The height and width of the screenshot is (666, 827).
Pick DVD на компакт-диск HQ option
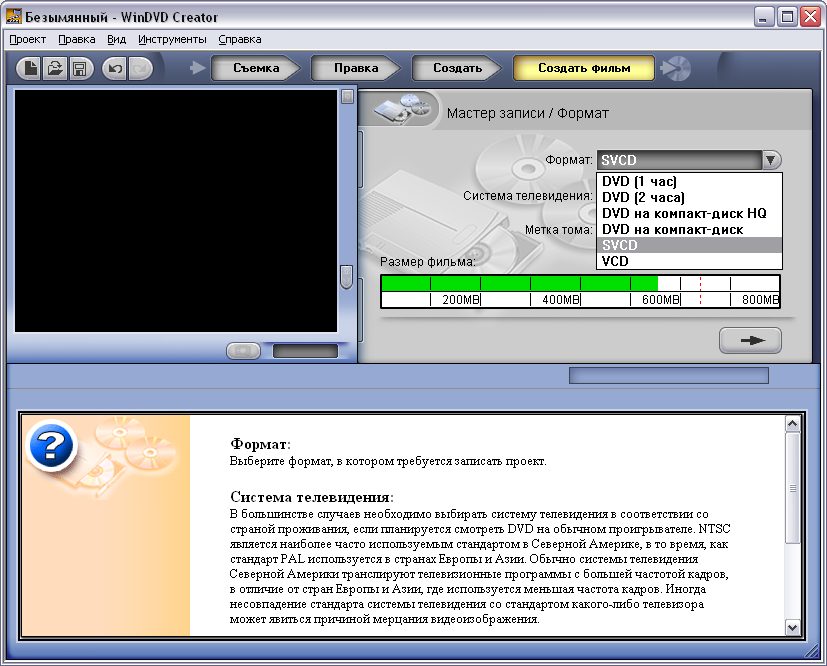coord(683,213)
